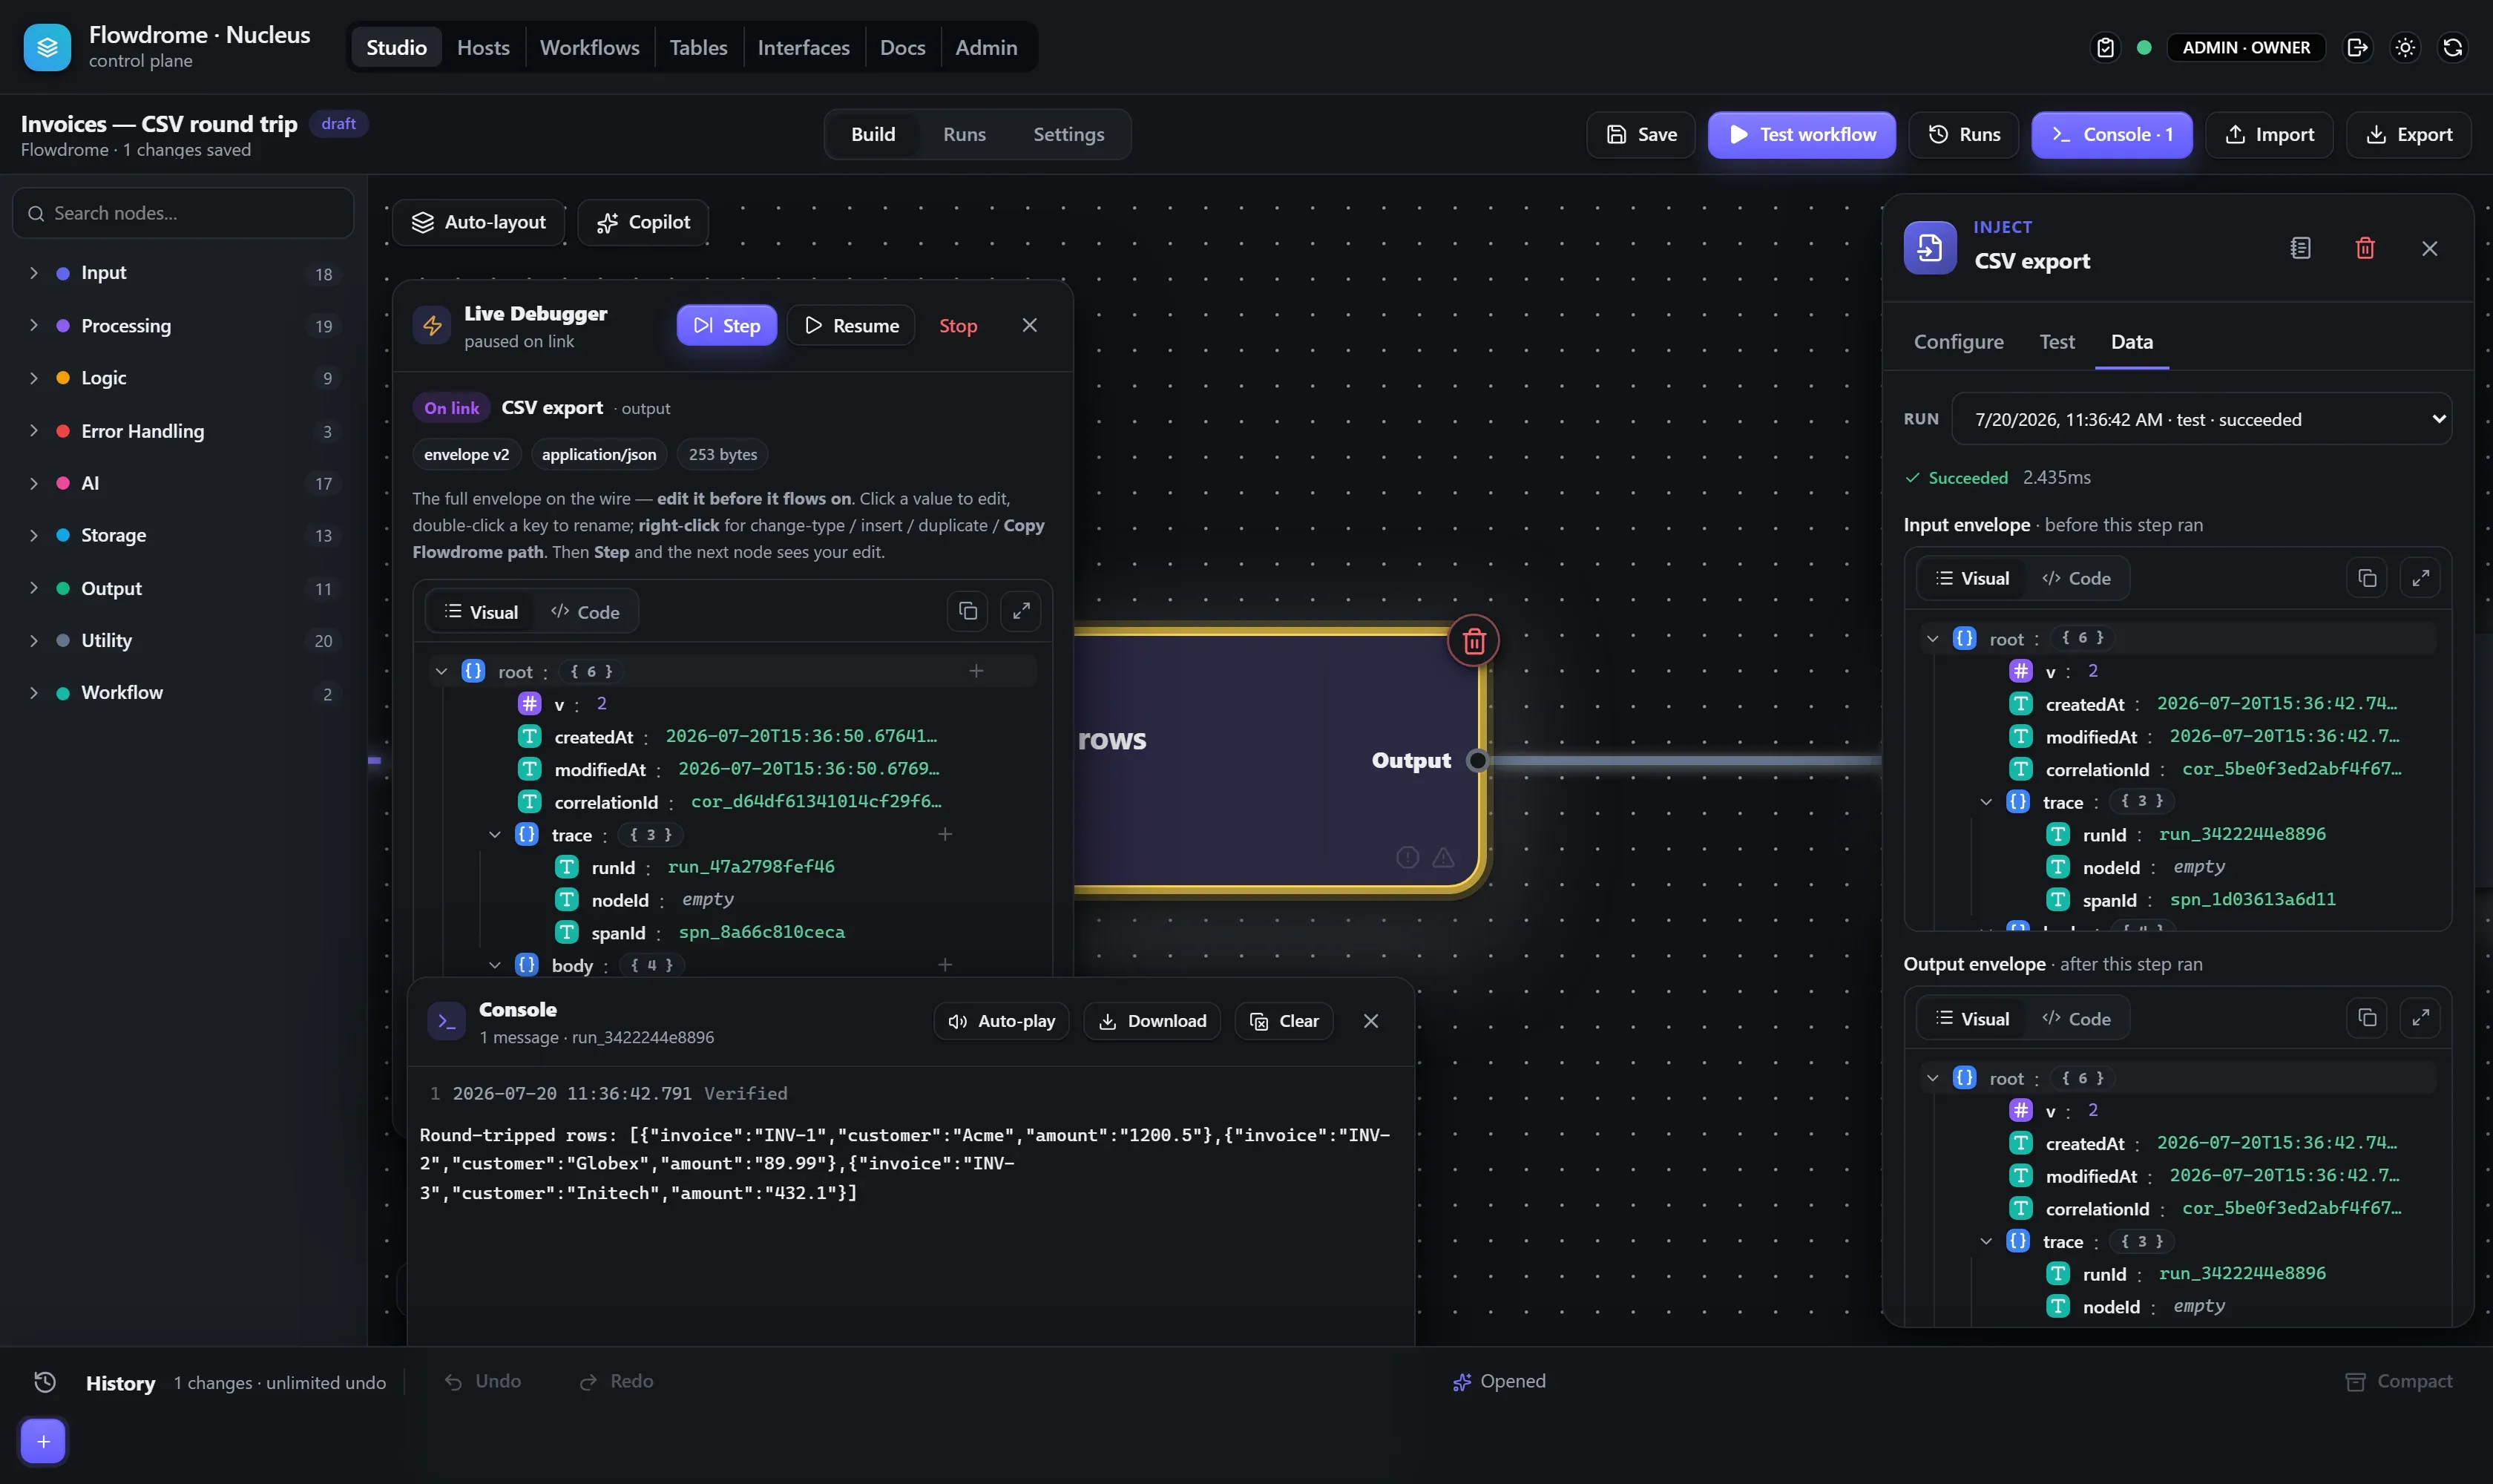
Task: Switch Input envelope to Visual view
Action: [x=1972, y=578]
